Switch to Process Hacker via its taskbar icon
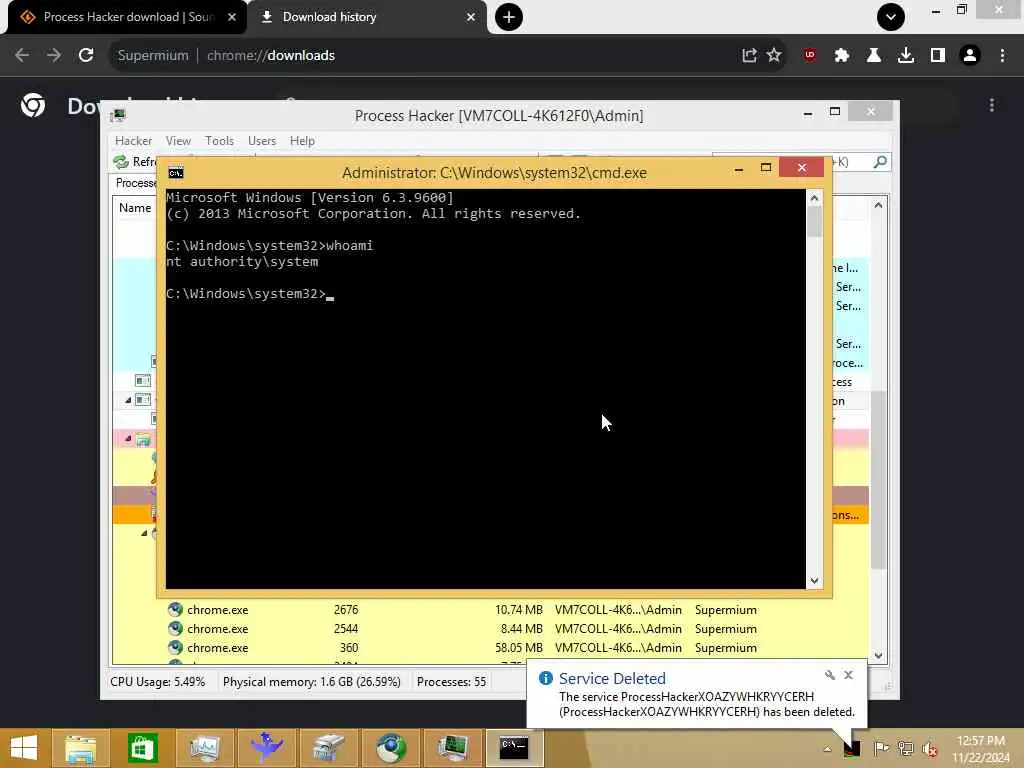 click(x=453, y=748)
